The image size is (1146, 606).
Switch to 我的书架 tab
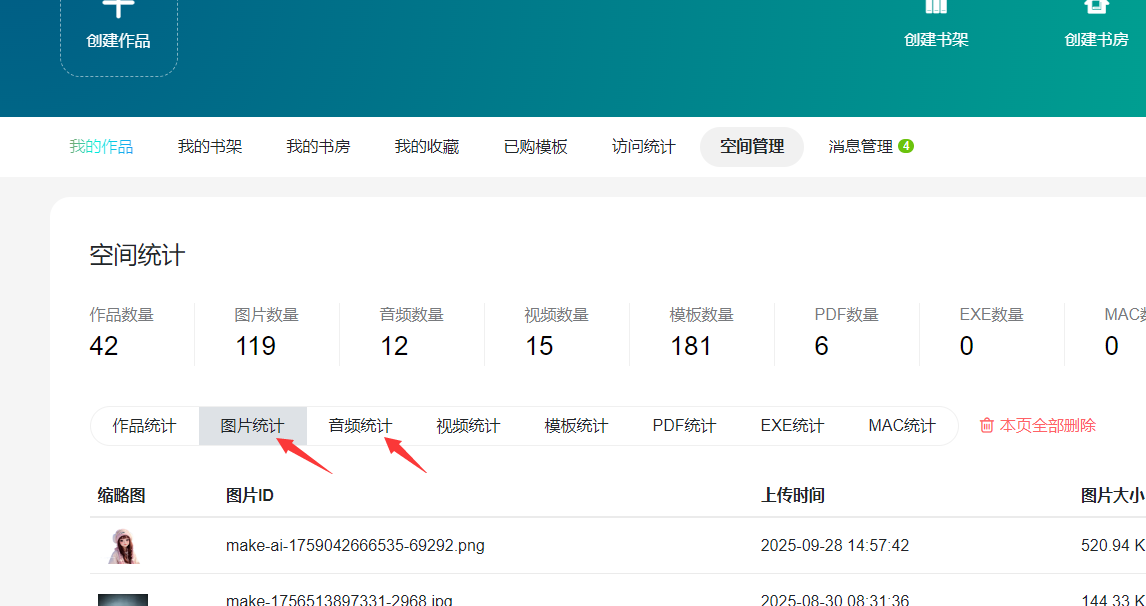pos(210,147)
